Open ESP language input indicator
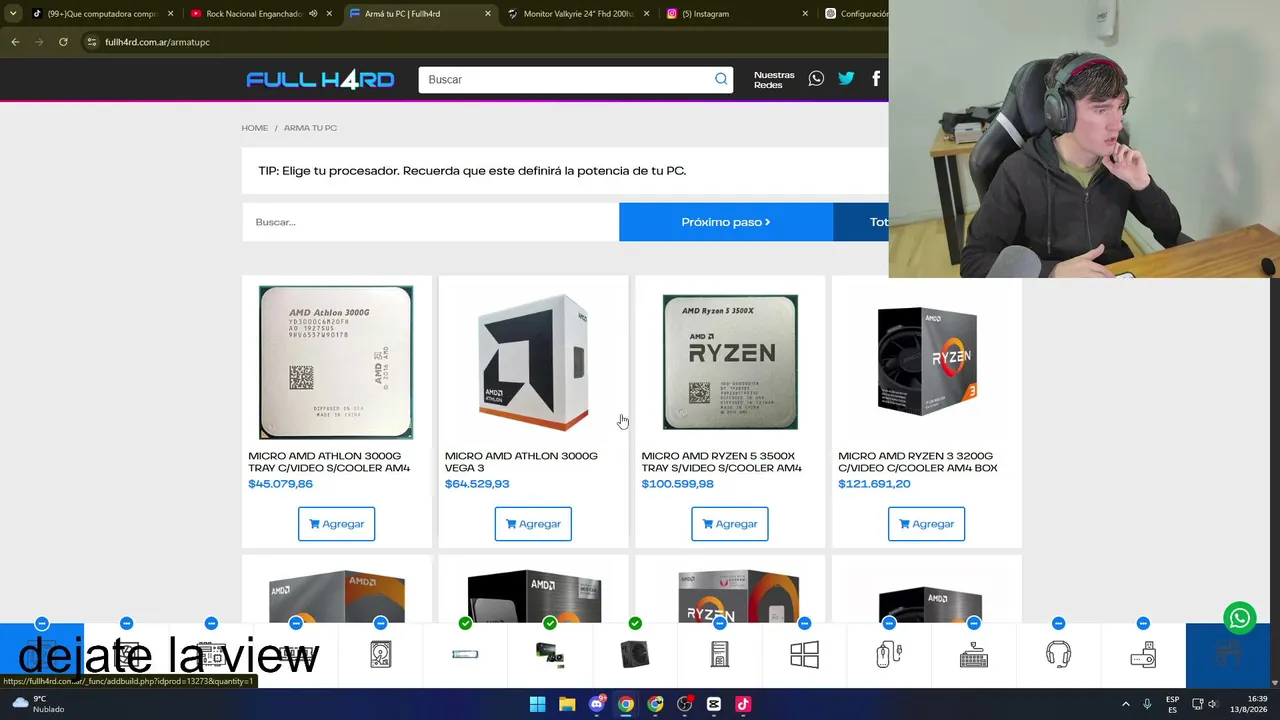The image size is (1280, 720). (1172, 704)
